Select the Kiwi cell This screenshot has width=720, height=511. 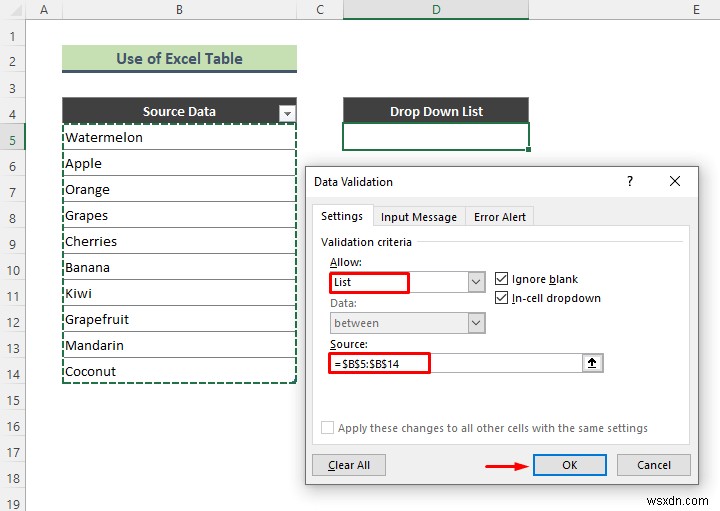point(179,293)
